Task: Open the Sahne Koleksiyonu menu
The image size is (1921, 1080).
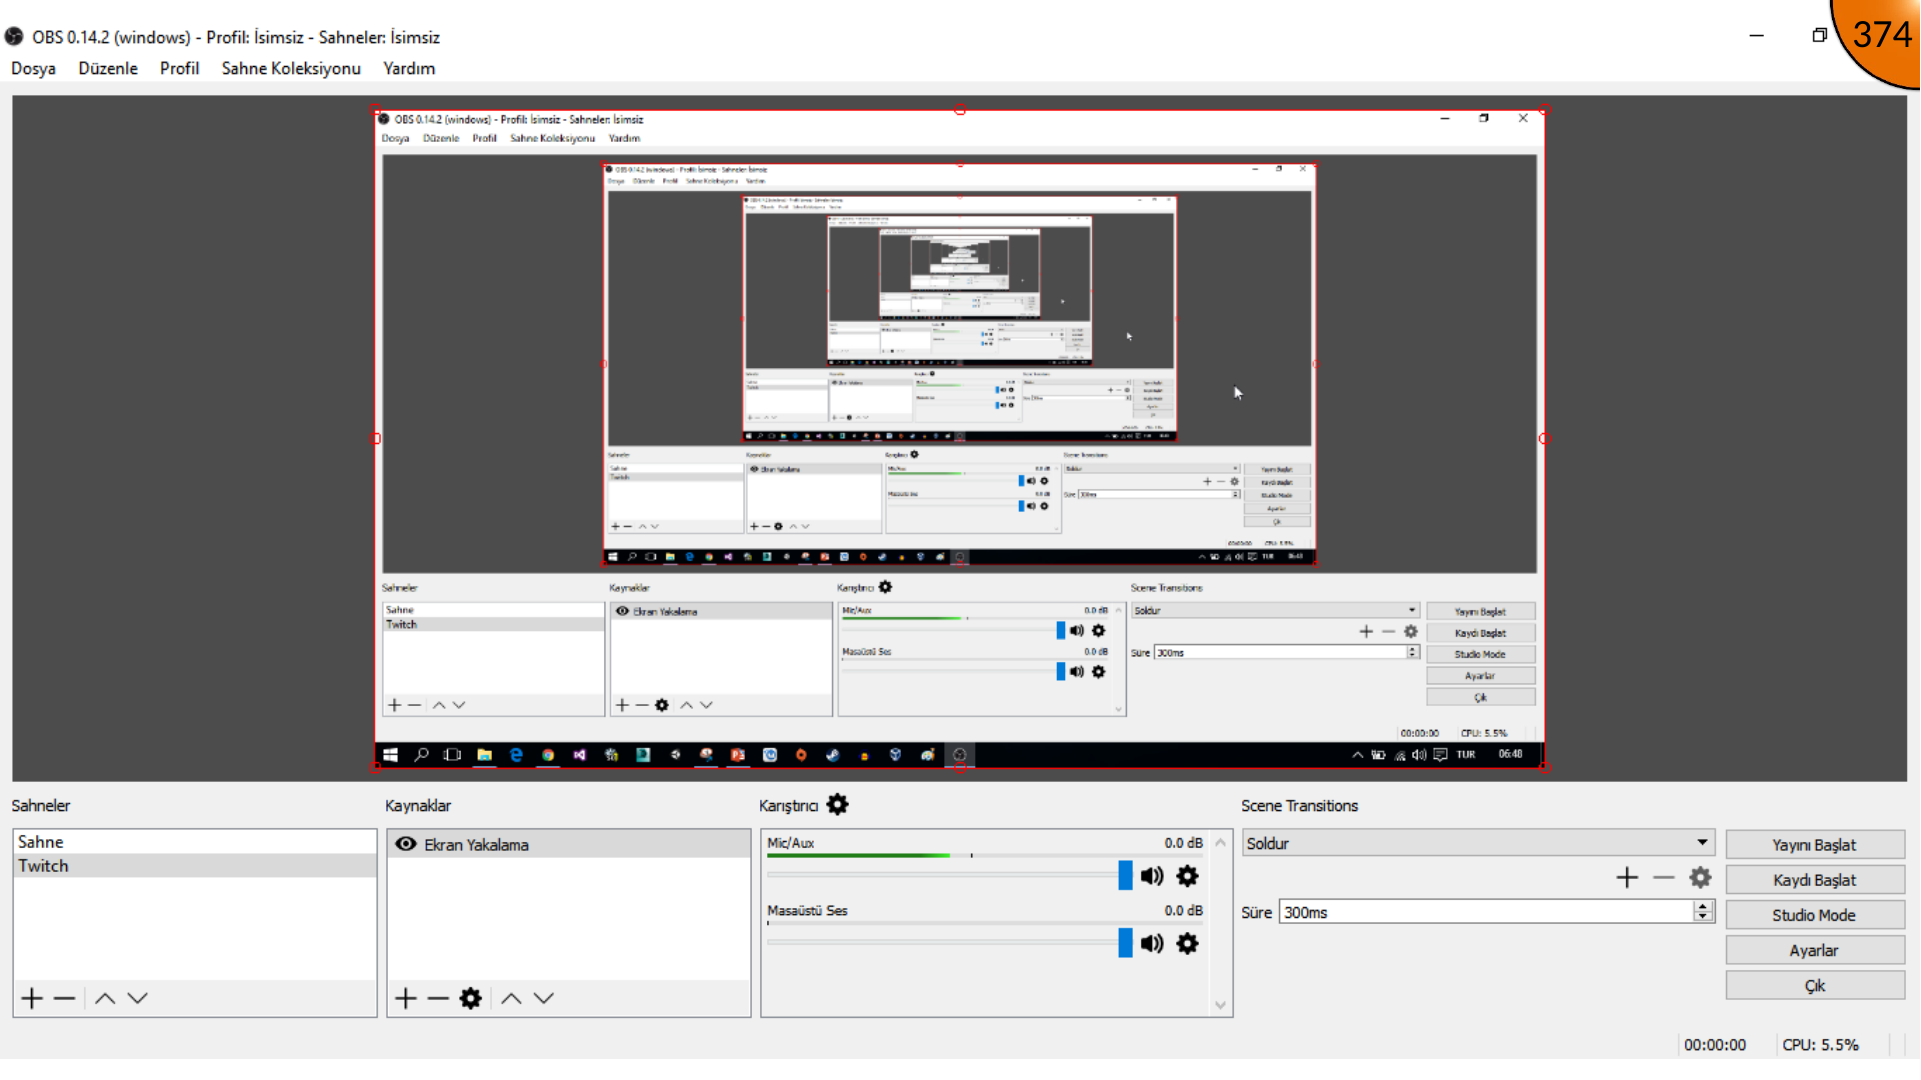Action: (291, 68)
